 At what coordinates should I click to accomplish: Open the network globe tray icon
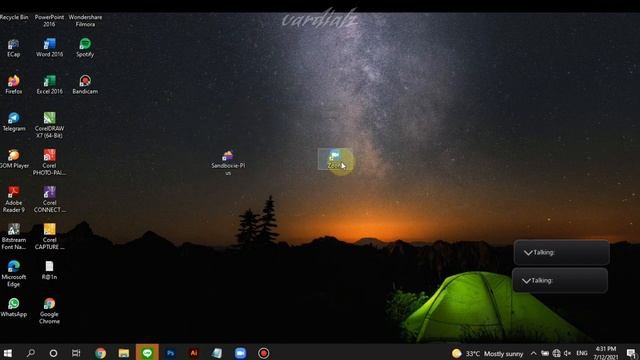556,353
